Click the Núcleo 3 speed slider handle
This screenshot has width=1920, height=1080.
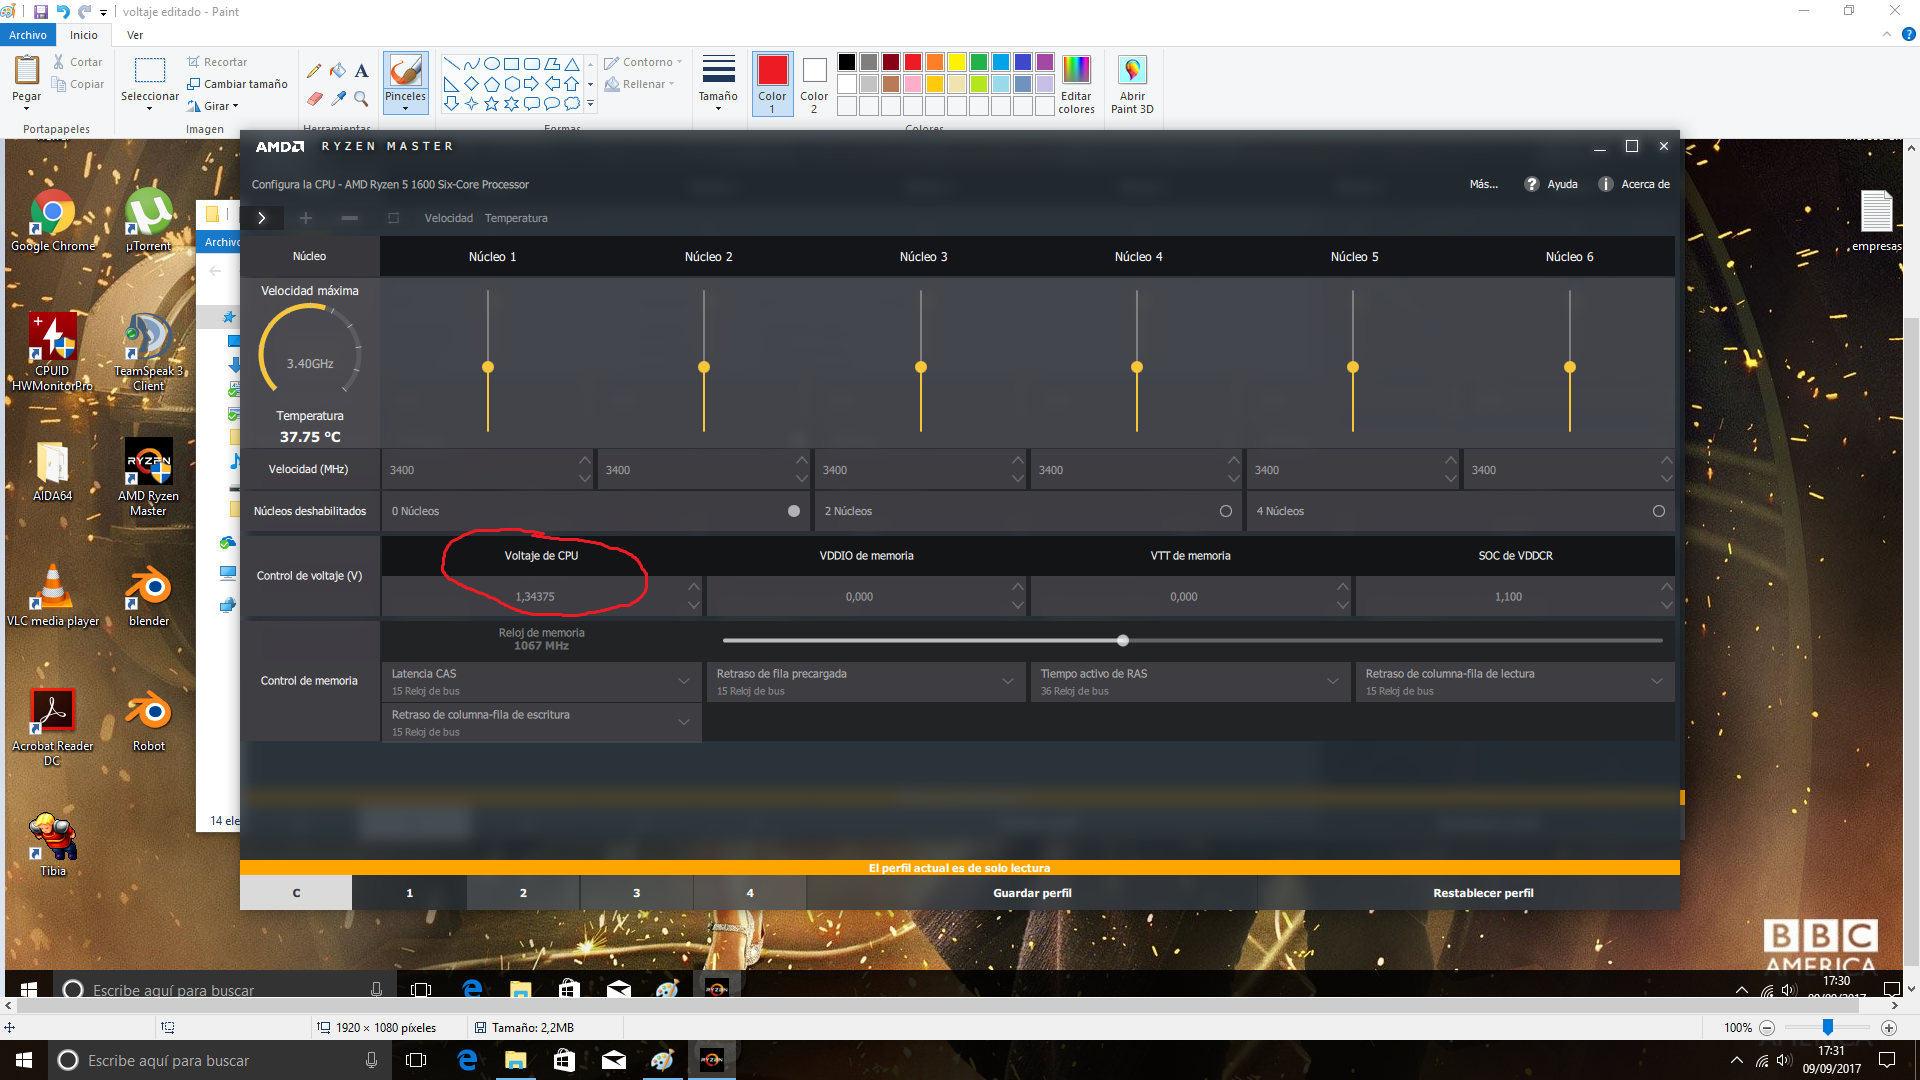[921, 367]
